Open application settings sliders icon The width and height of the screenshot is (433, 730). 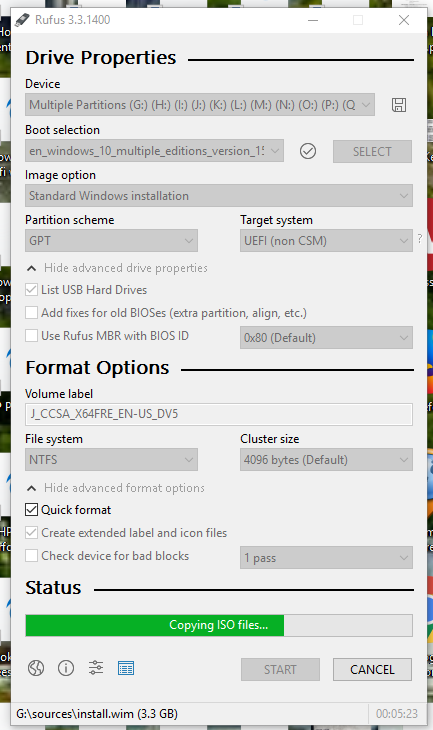coord(96,668)
